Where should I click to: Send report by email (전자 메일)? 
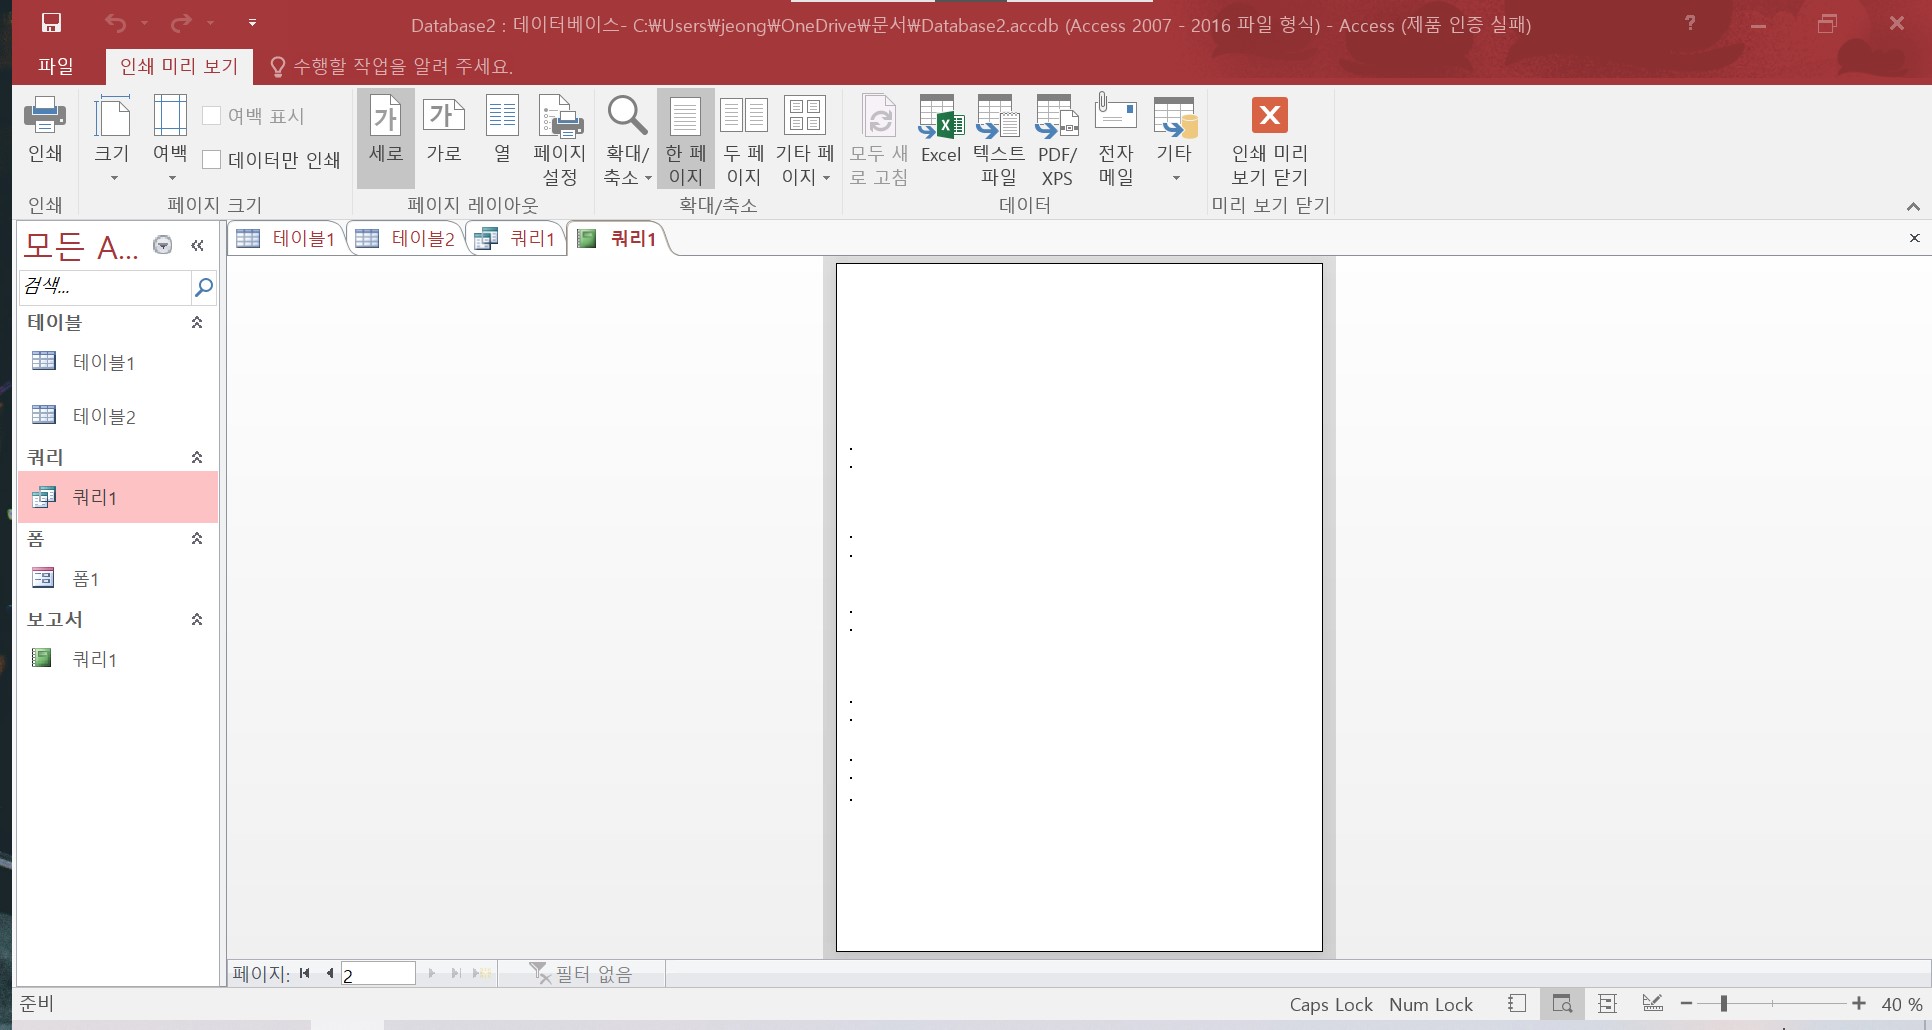[x=1115, y=140]
